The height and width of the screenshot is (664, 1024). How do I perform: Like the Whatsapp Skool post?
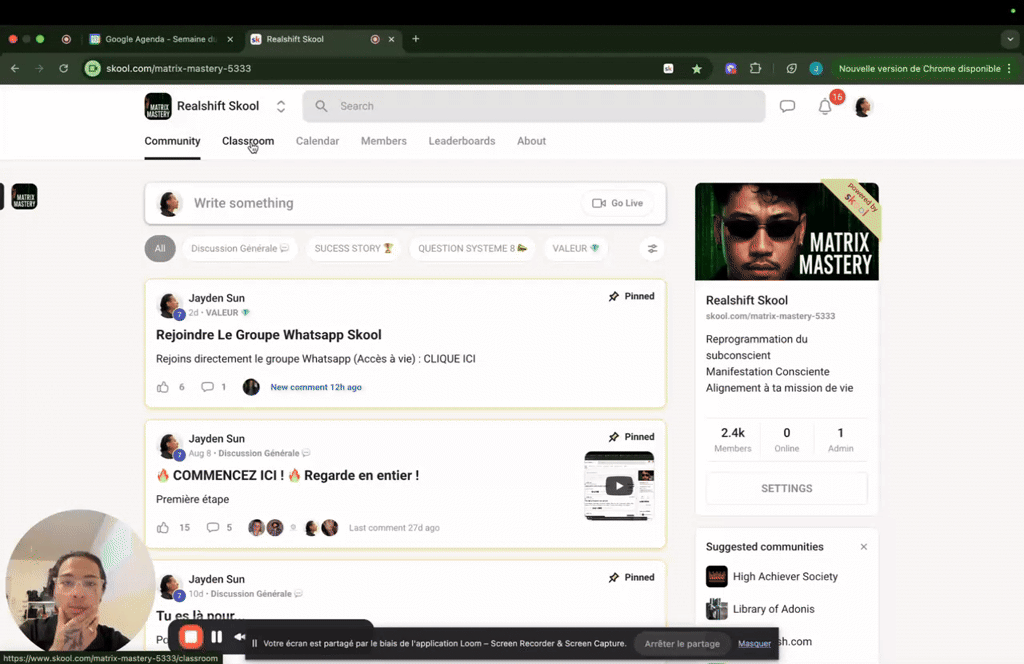[x=163, y=387]
